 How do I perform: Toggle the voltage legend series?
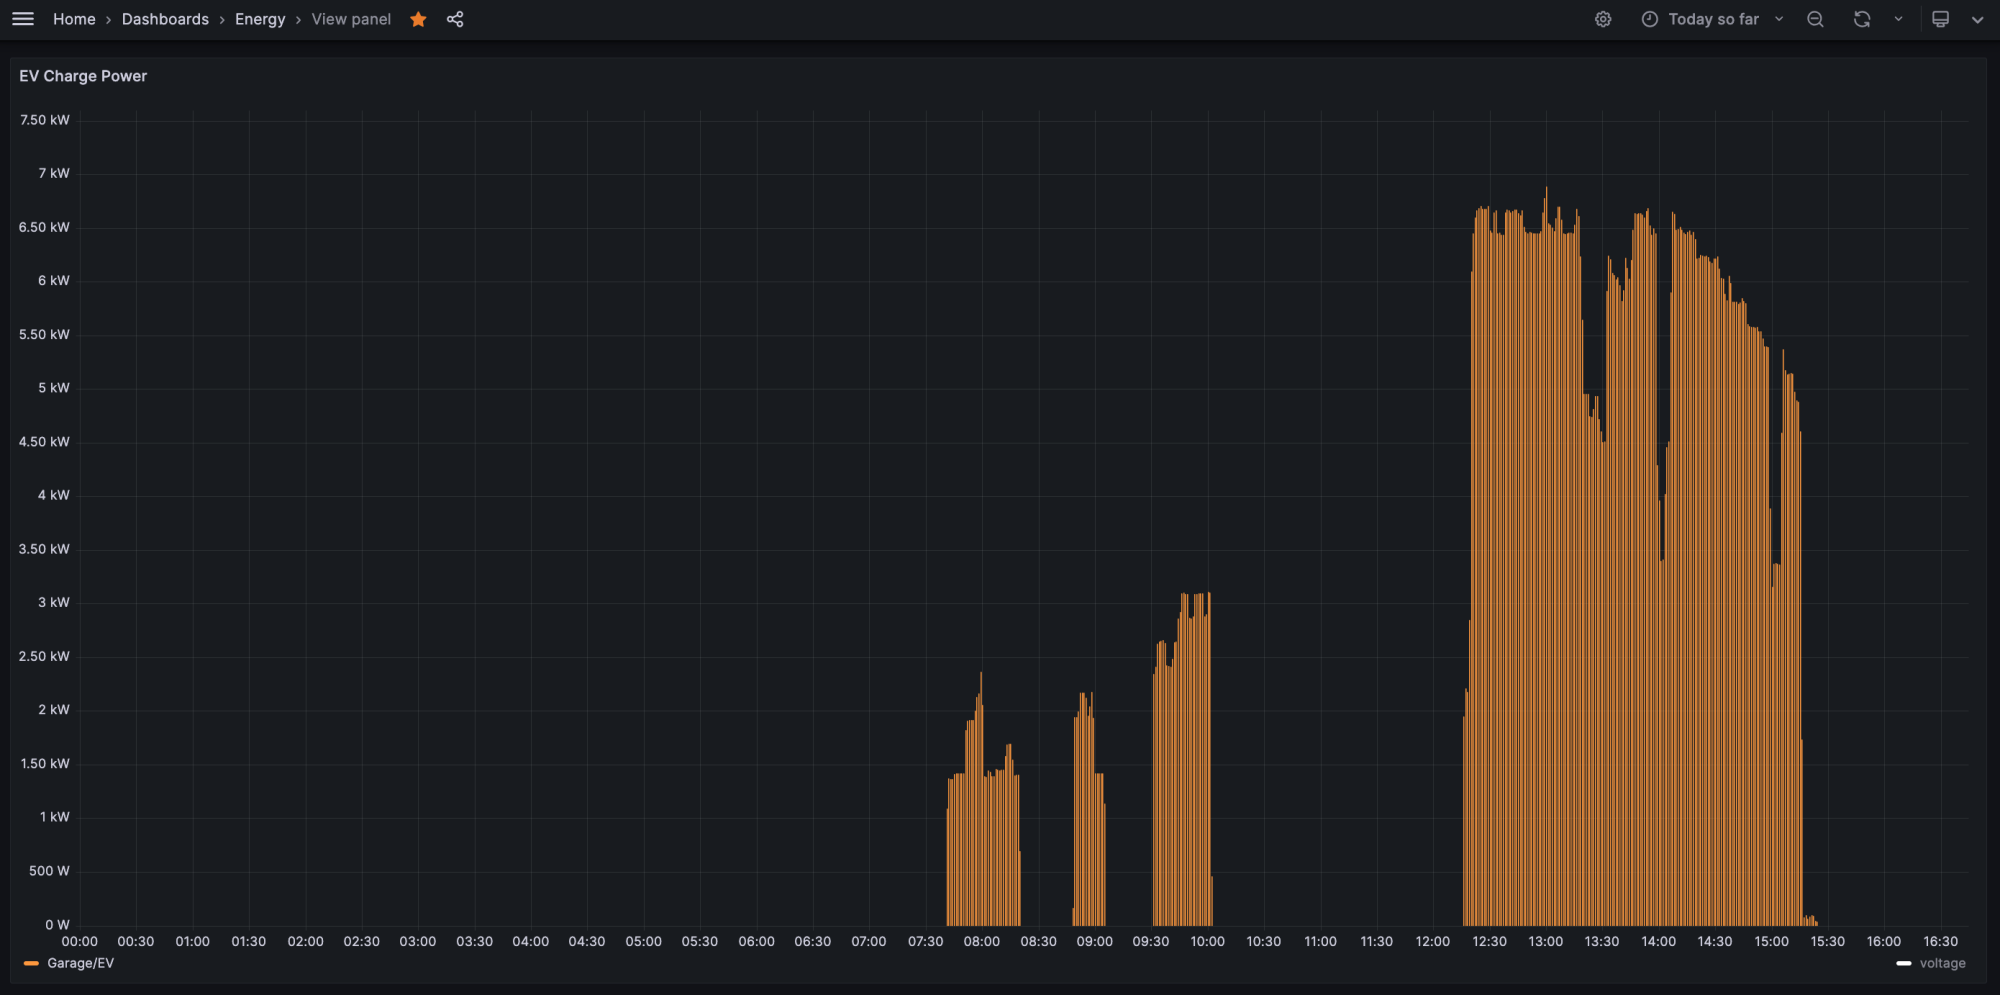1942,963
